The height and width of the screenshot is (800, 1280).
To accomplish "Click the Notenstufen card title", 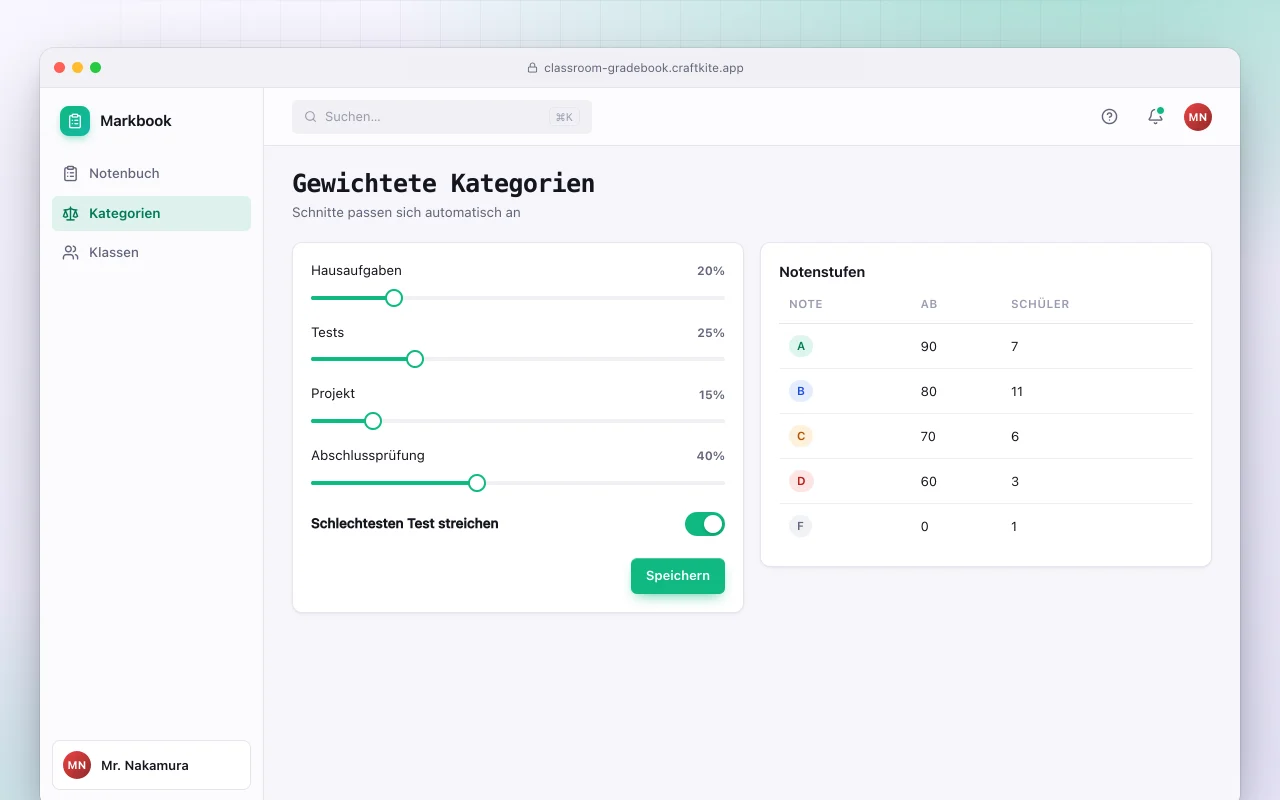I will click(822, 272).
